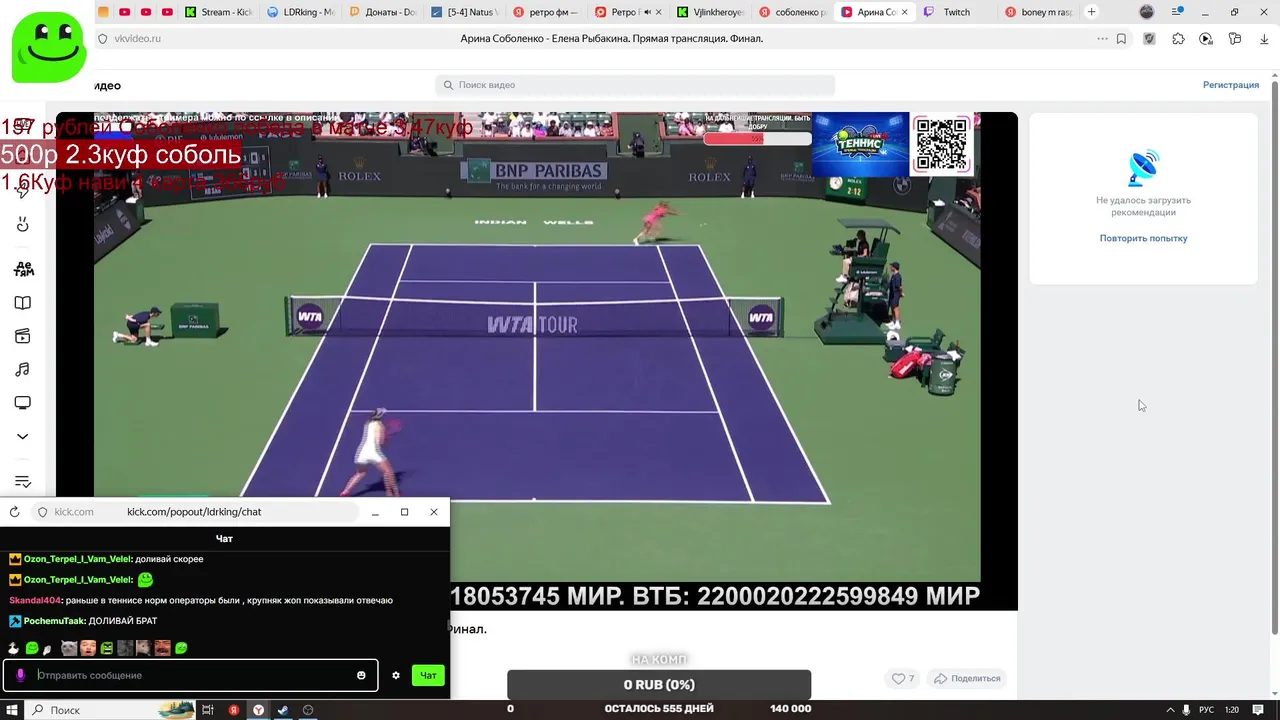Viewport: 1280px width, 720px height.
Task: Open browser extensions puzzle icon
Action: tap(1178, 39)
